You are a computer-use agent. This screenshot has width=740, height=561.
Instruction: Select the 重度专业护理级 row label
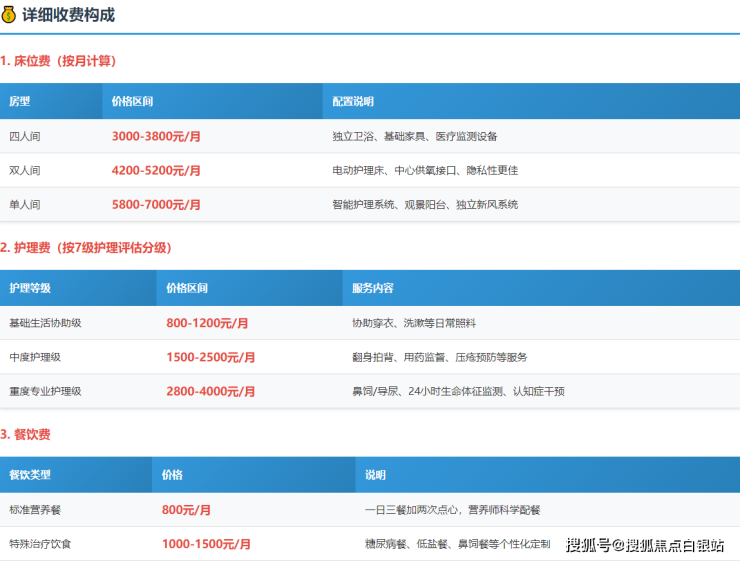pos(45,391)
